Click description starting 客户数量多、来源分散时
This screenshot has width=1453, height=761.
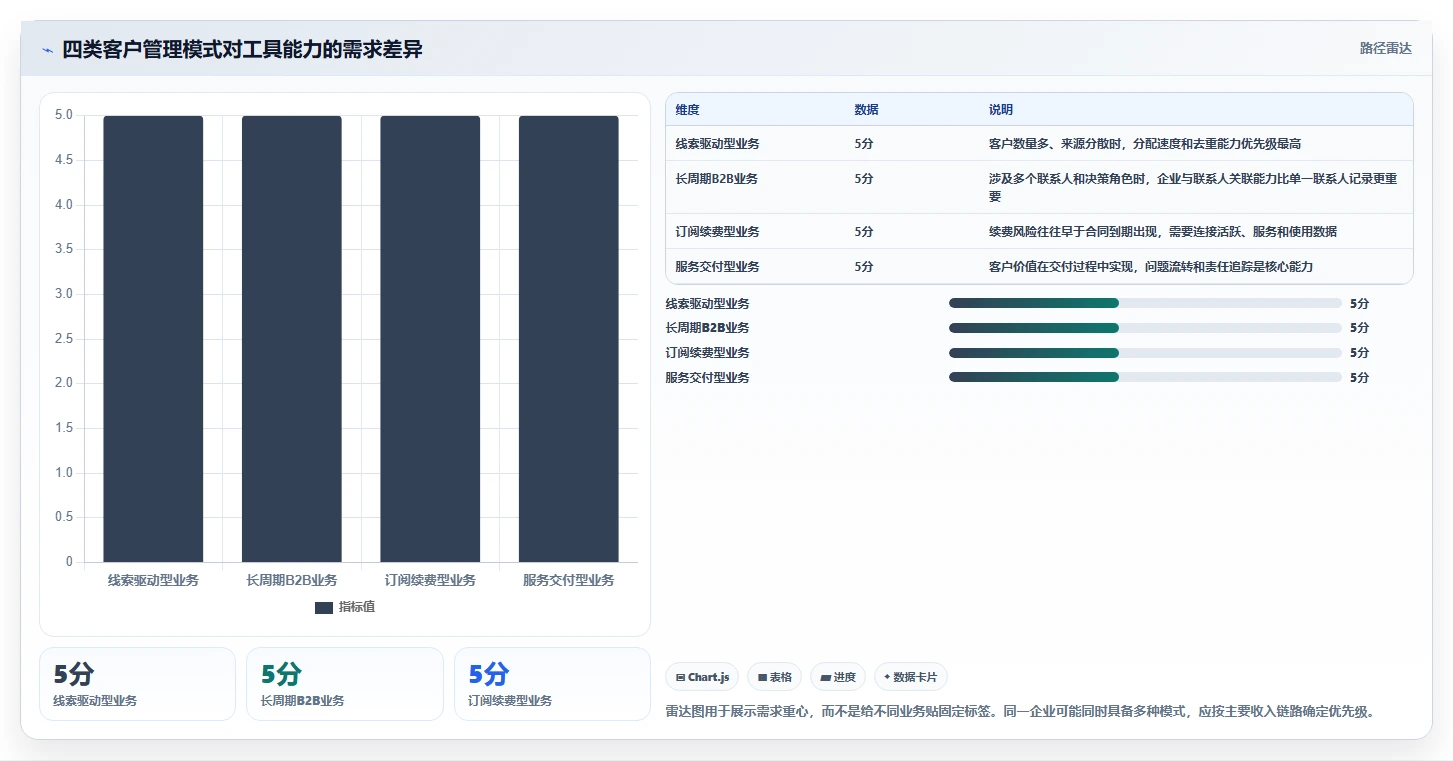click(1145, 144)
